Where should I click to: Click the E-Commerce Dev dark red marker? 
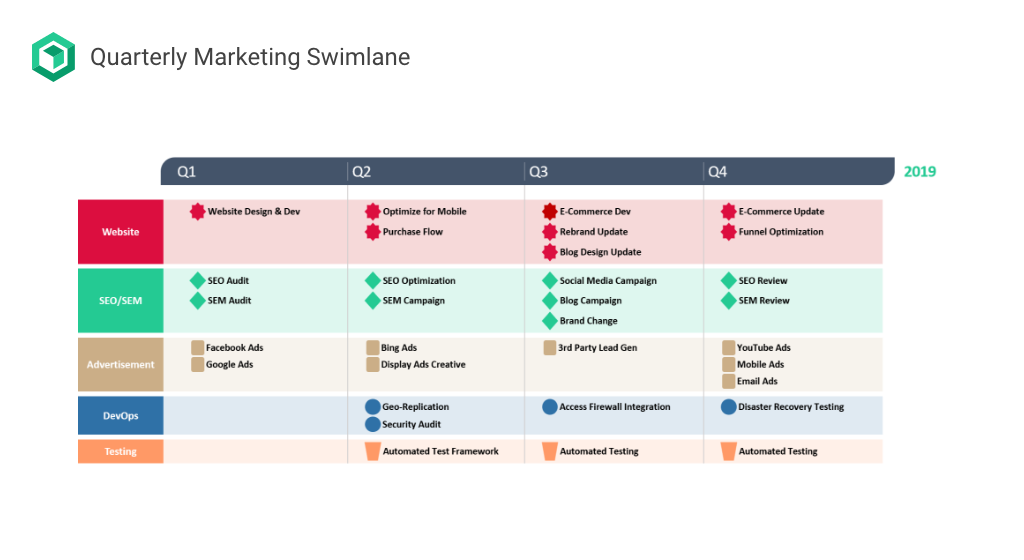tap(550, 212)
